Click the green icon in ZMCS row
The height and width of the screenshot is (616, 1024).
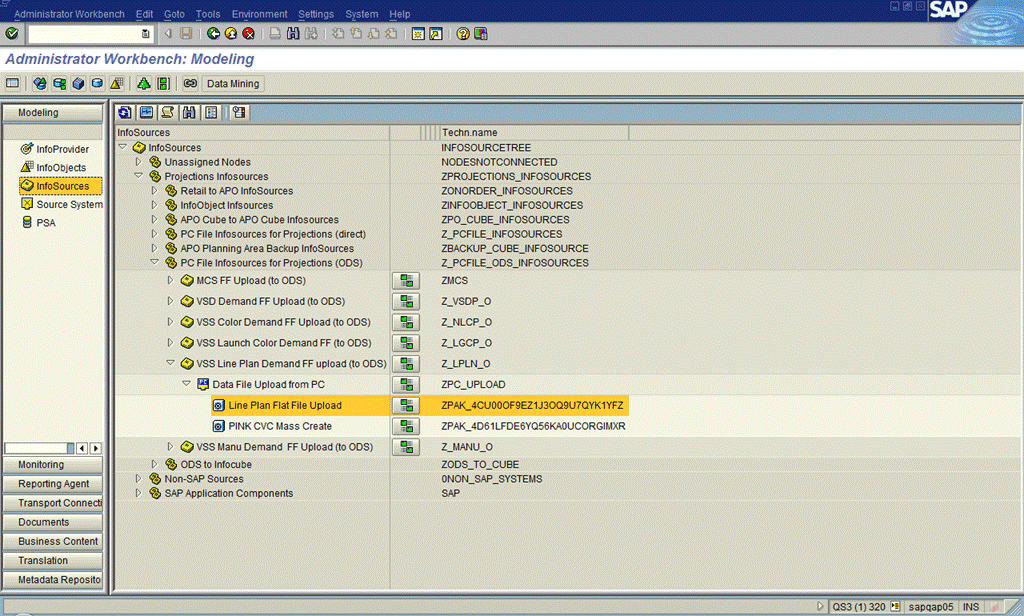coord(406,280)
